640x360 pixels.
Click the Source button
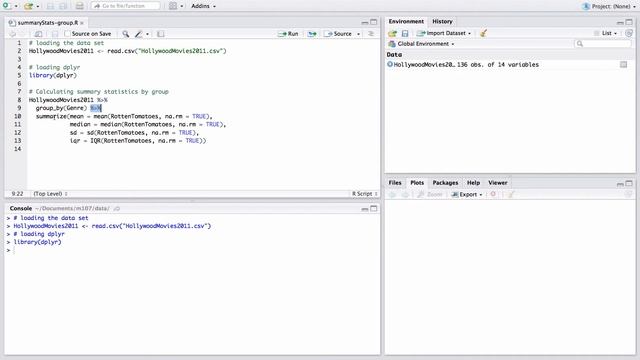[x=338, y=34]
